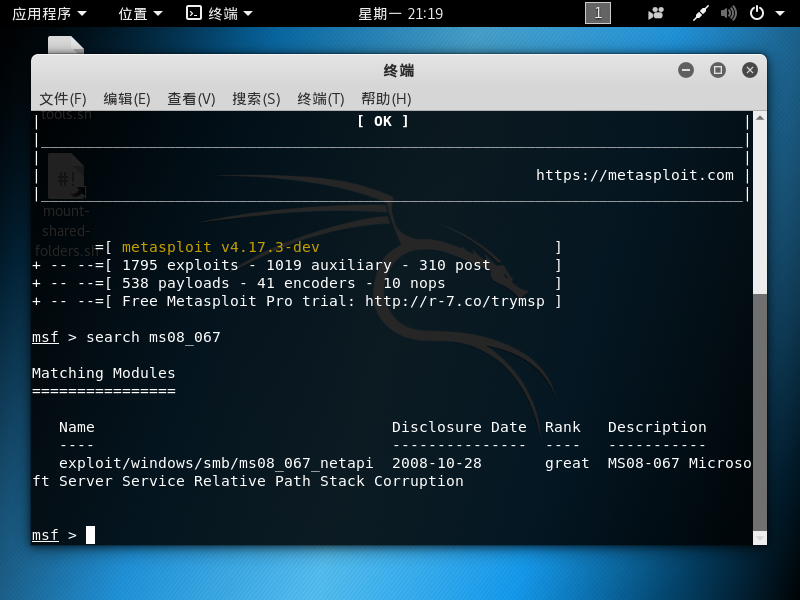
Task: Click the 2008-10-28 disclosure date
Action: [437, 463]
